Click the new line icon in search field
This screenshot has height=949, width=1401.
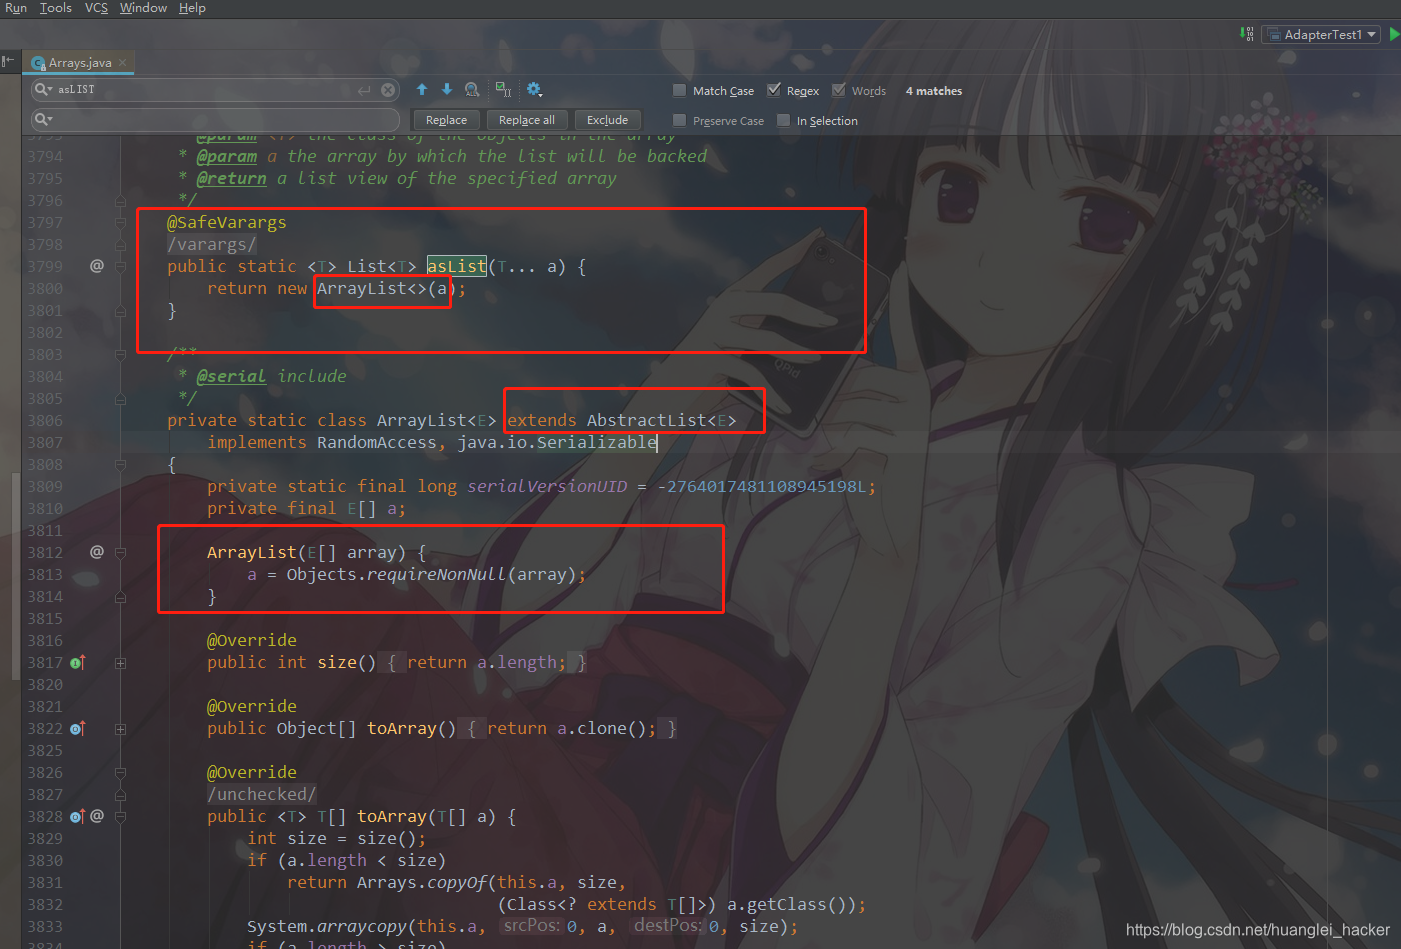[364, 90]
